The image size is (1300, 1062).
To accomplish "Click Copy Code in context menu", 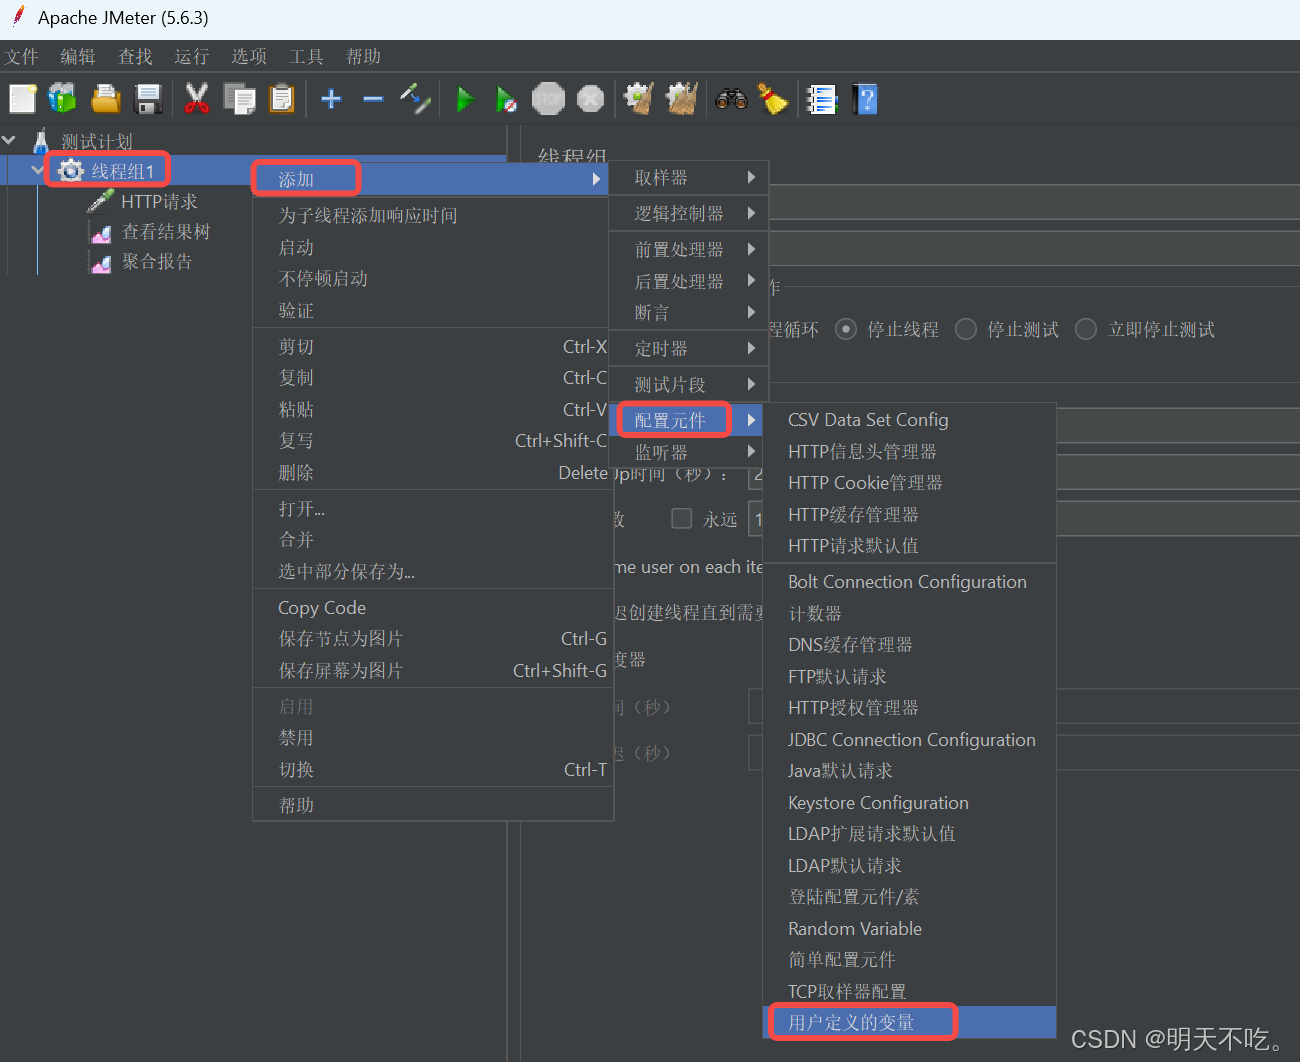I will (432, 608).
